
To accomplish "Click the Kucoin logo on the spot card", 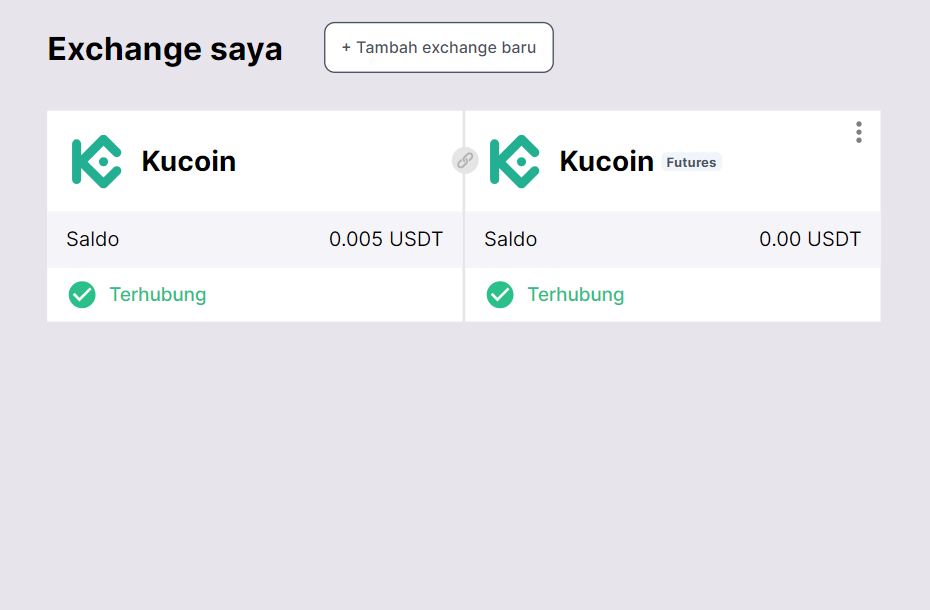I will click(96, 161).
